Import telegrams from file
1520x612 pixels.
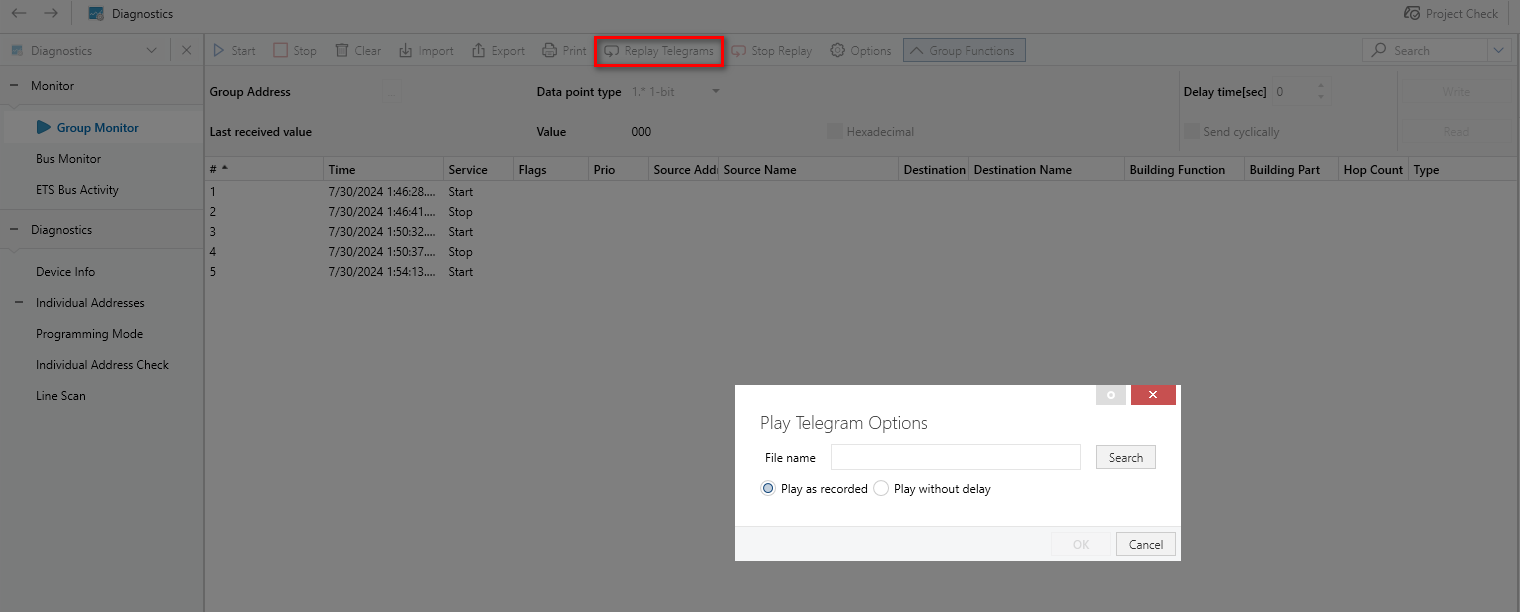pyautogui.click(x=426, y=50)
